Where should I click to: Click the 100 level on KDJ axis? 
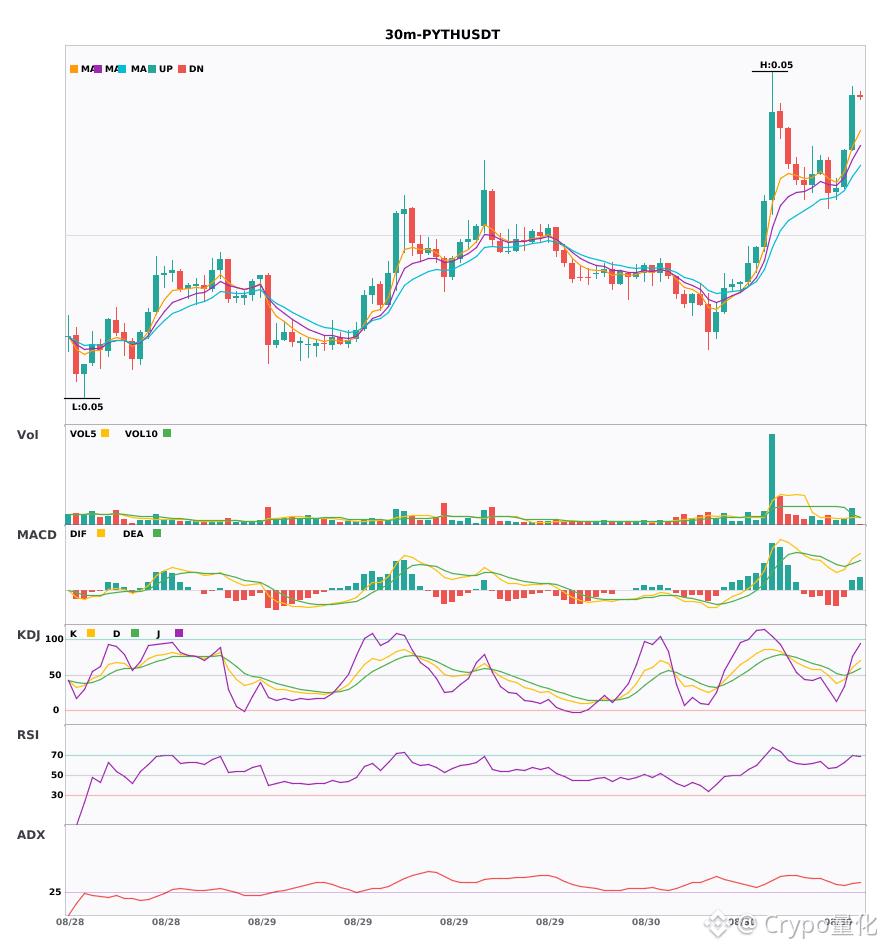pyautogui.click(x=55, y=639)
